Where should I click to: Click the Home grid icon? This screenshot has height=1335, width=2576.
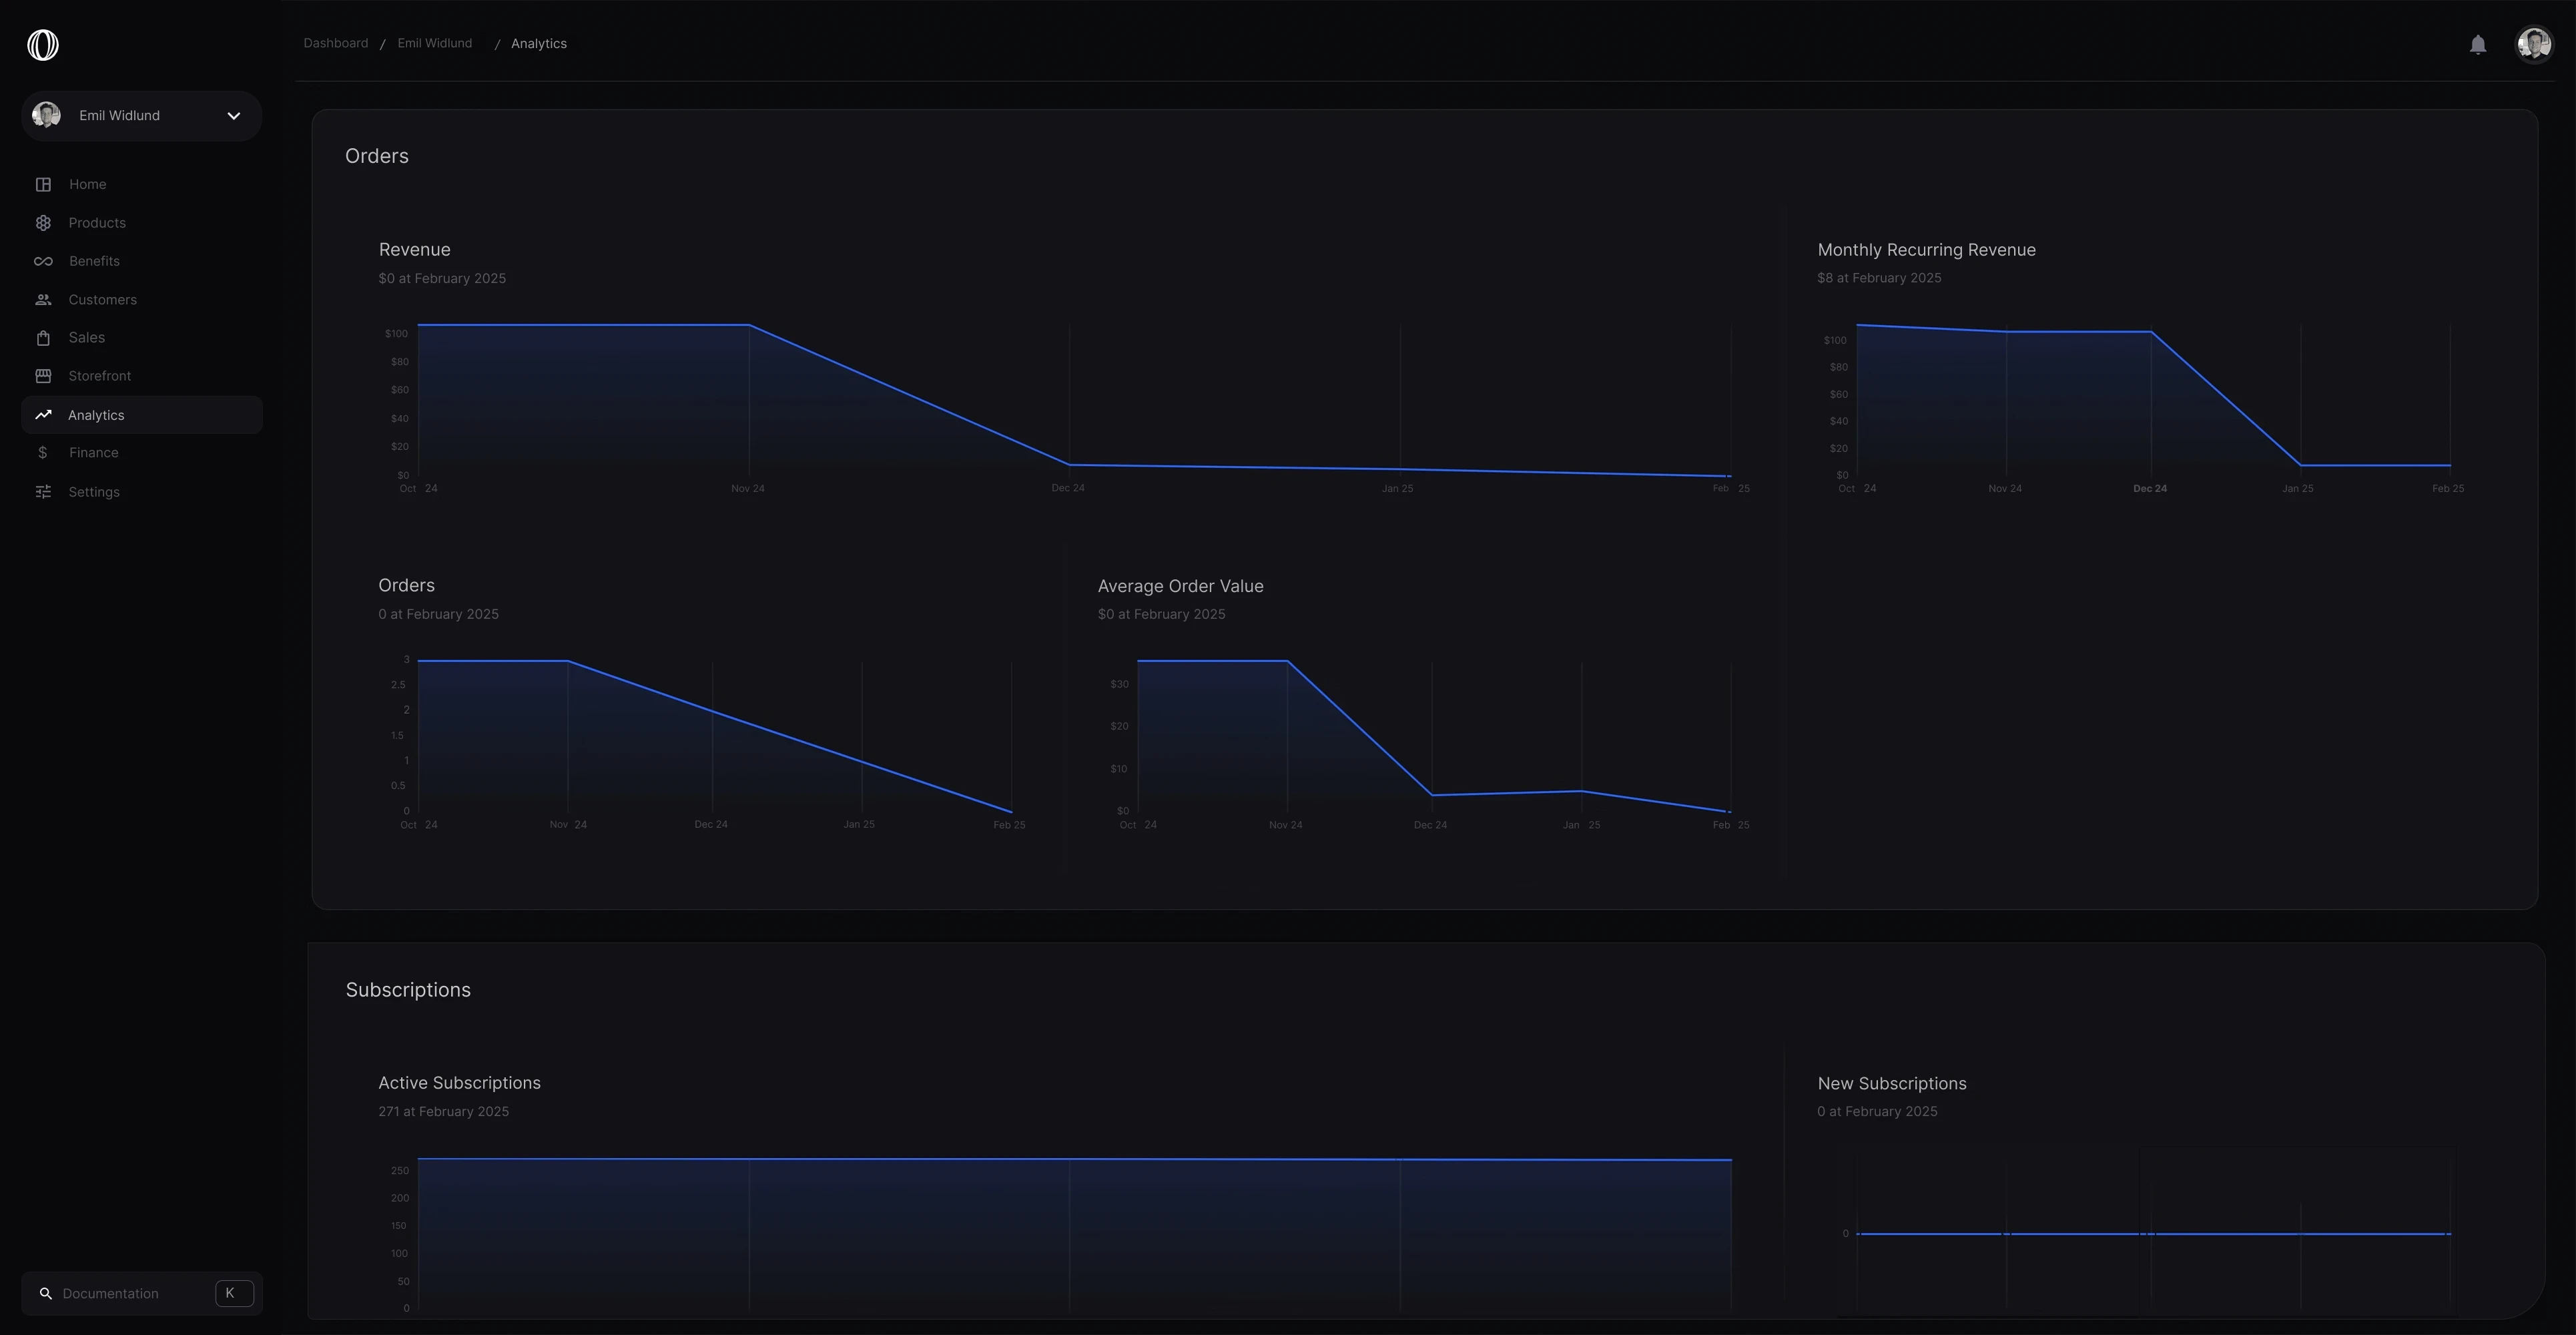[43, 184]
